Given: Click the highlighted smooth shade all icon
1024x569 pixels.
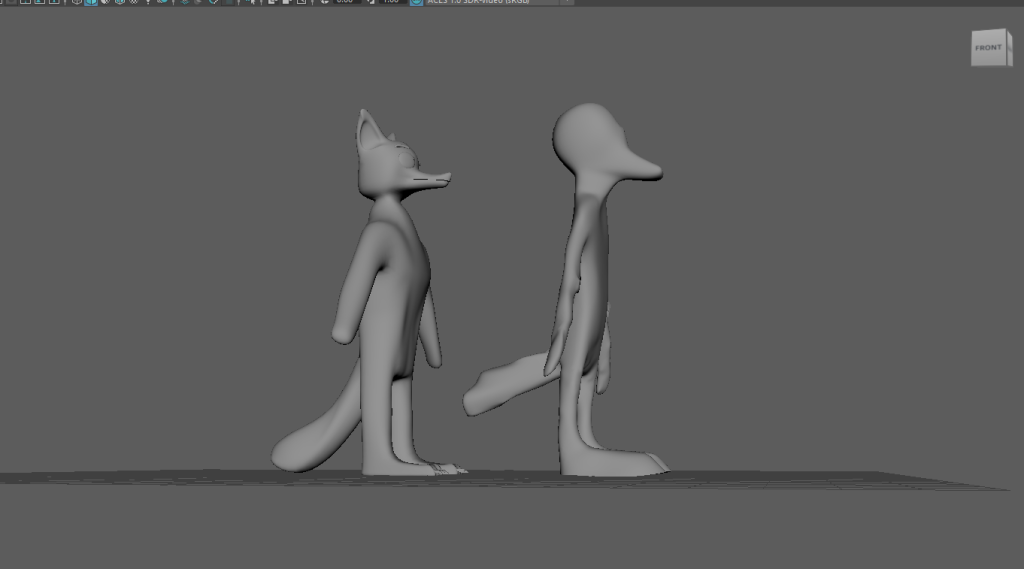Looking at the screenshot, I should tap(91, 2).
